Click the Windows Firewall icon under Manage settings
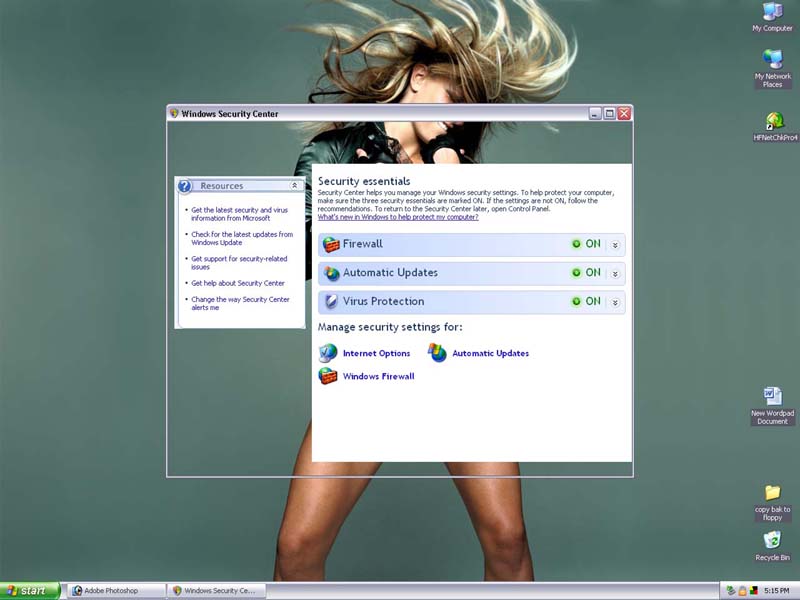 (x=328, y=376)
